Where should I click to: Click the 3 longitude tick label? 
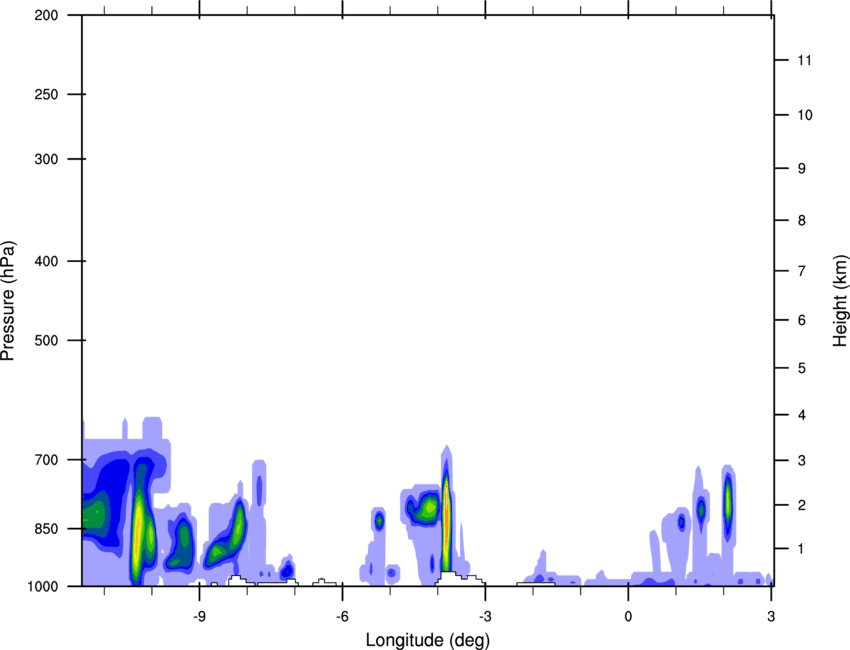(771, 616)
